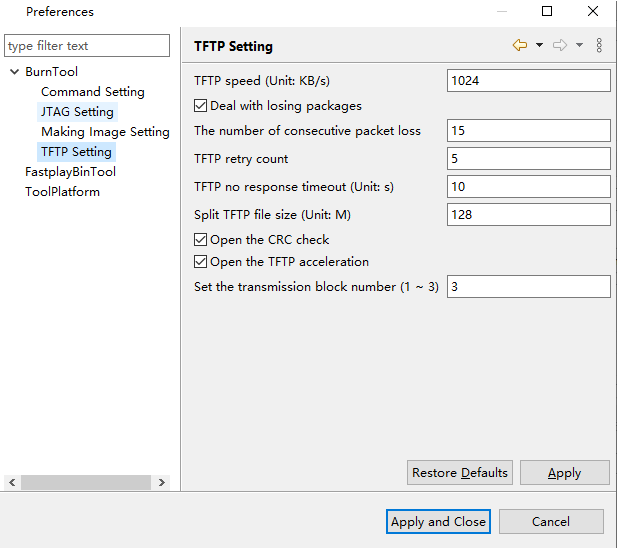Open the three-dot view menu icon

599,46
